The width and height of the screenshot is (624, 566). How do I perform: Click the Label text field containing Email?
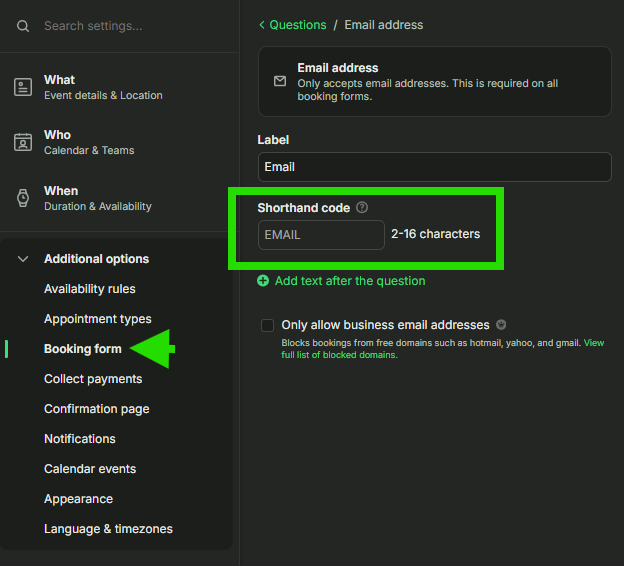(434, 167)
